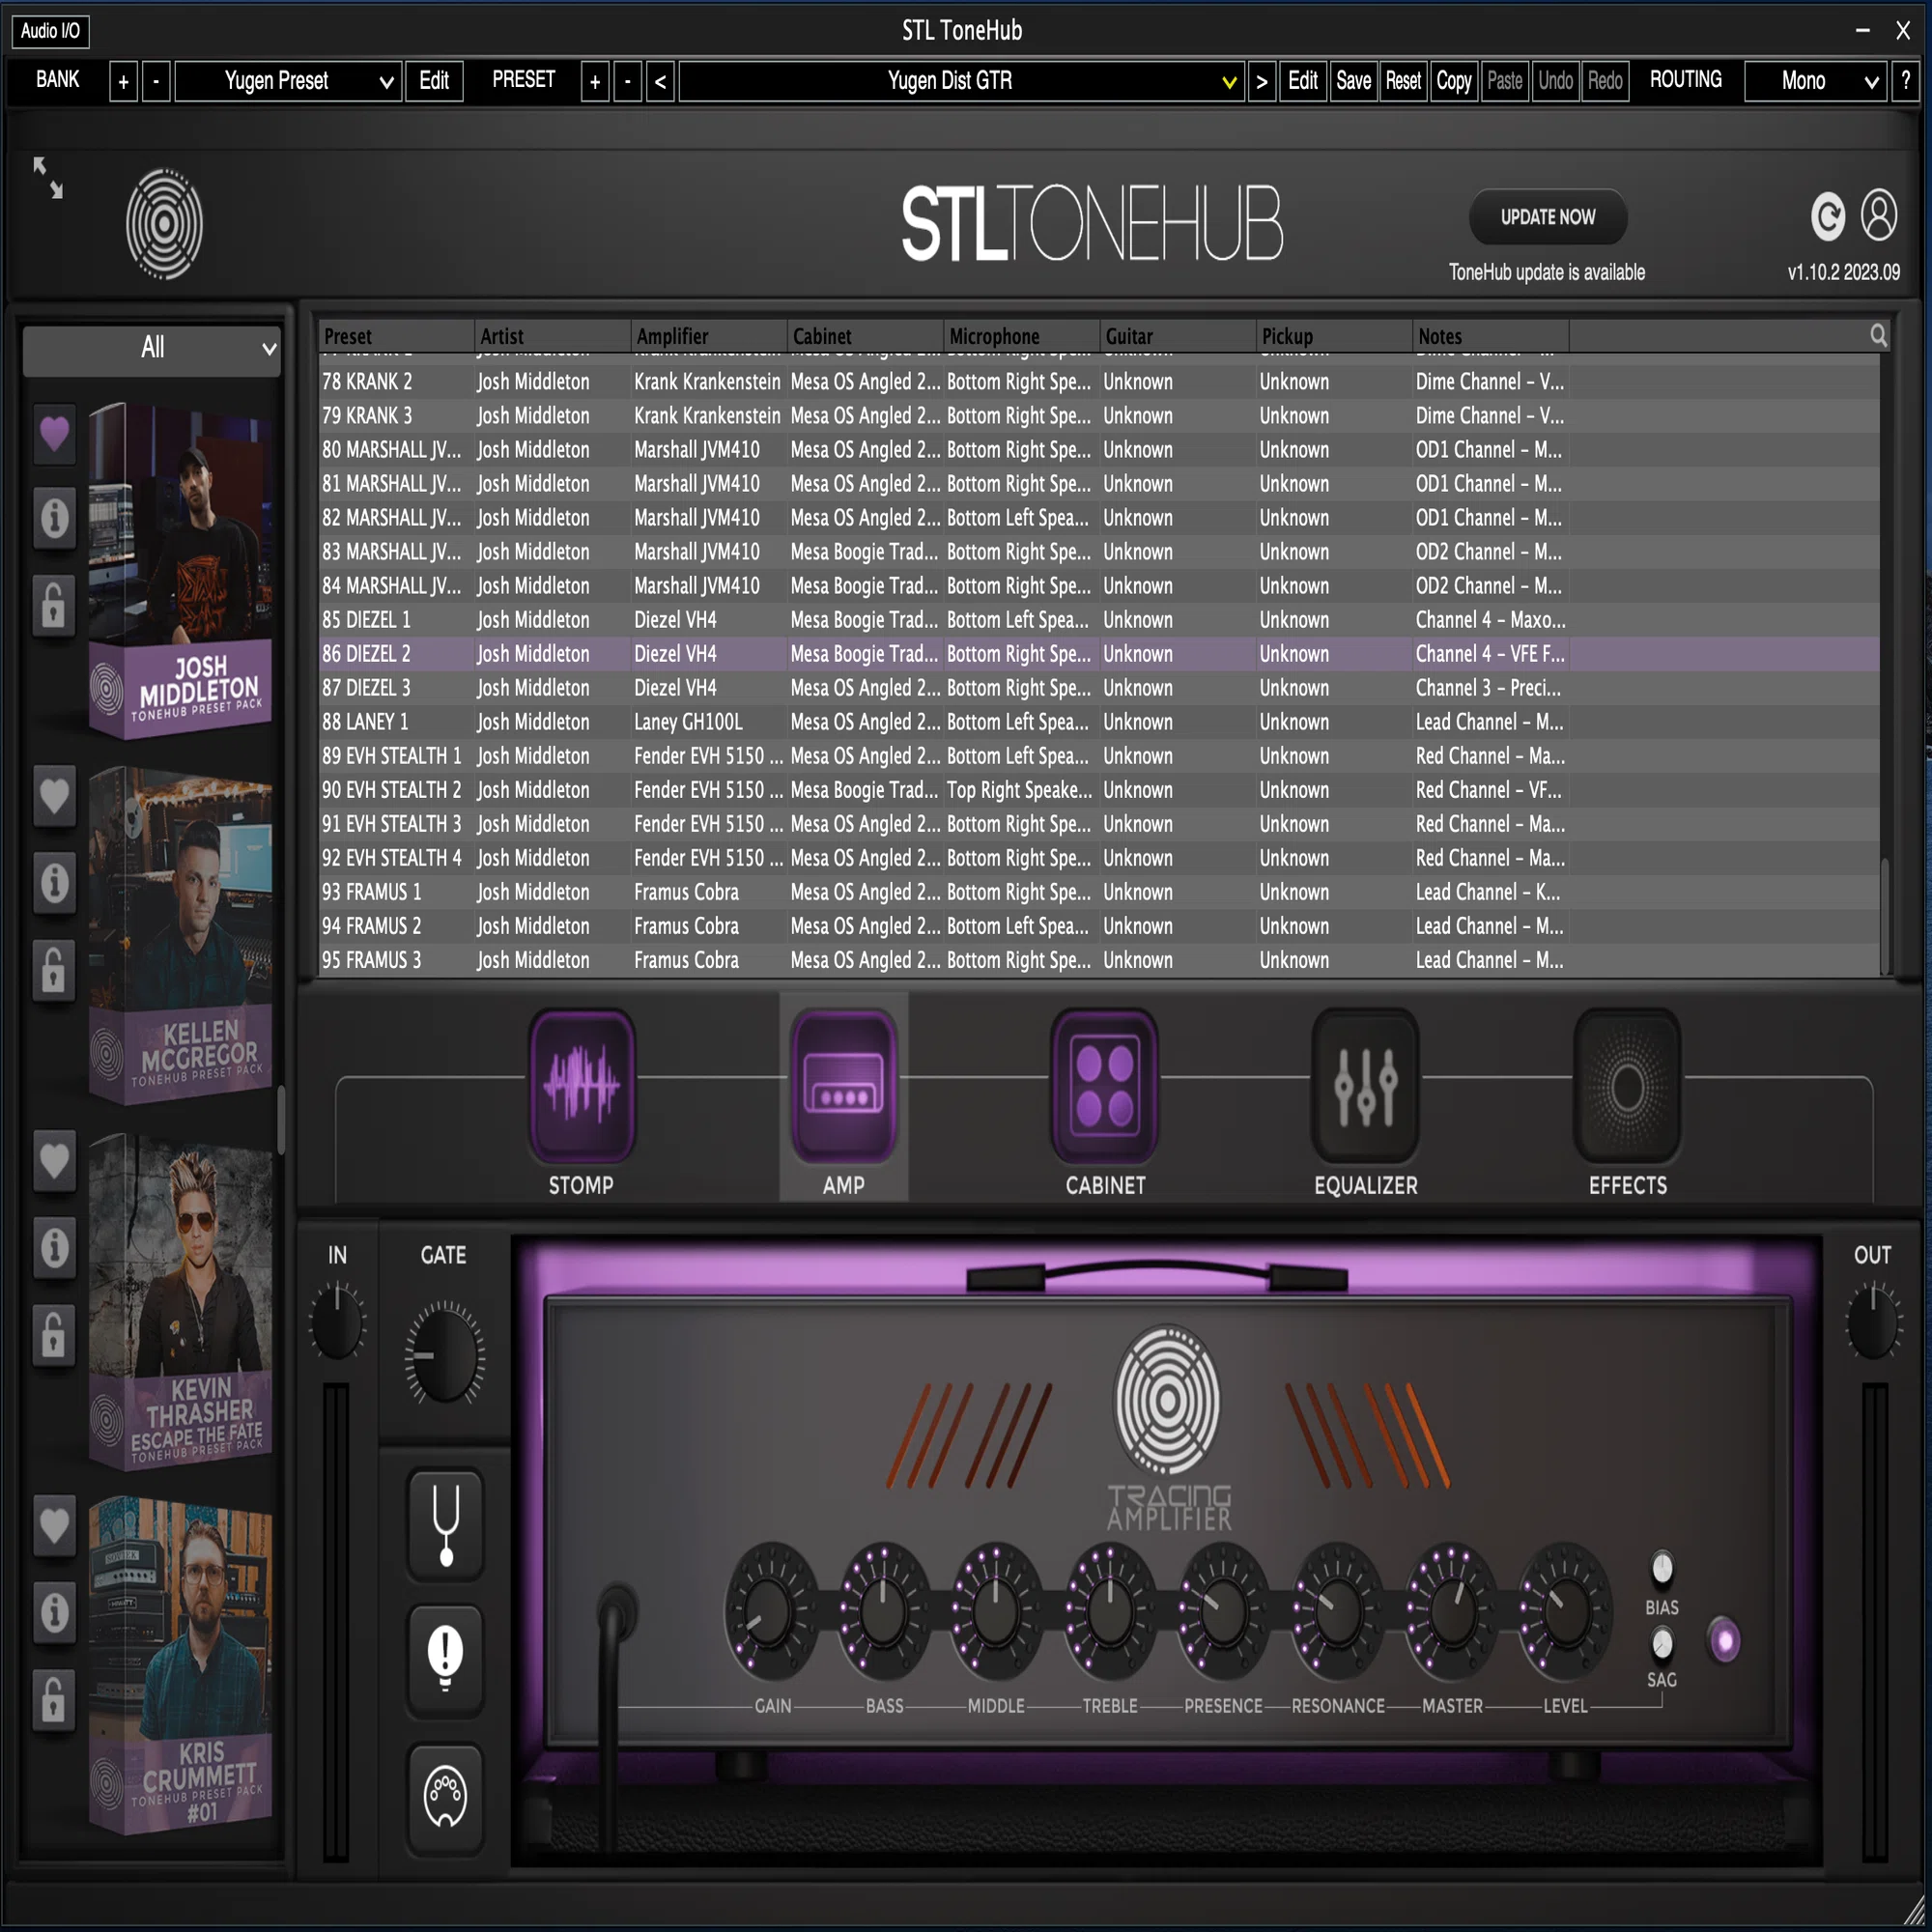1932x1932 pixels.
Task: Click the resize-window arrows icon
Action: (x=48, y=178)
